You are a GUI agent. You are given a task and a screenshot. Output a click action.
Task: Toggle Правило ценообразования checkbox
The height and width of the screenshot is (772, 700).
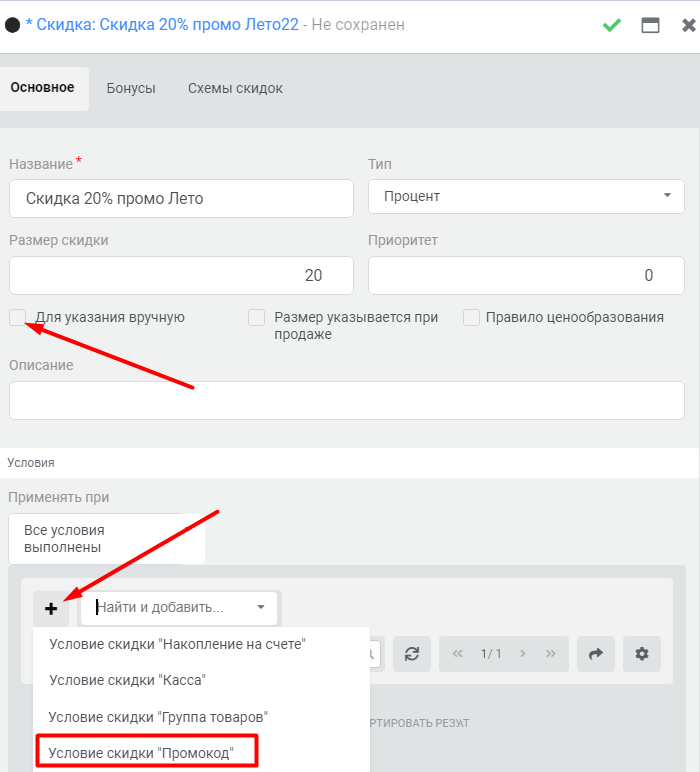(x=471, y=318)
